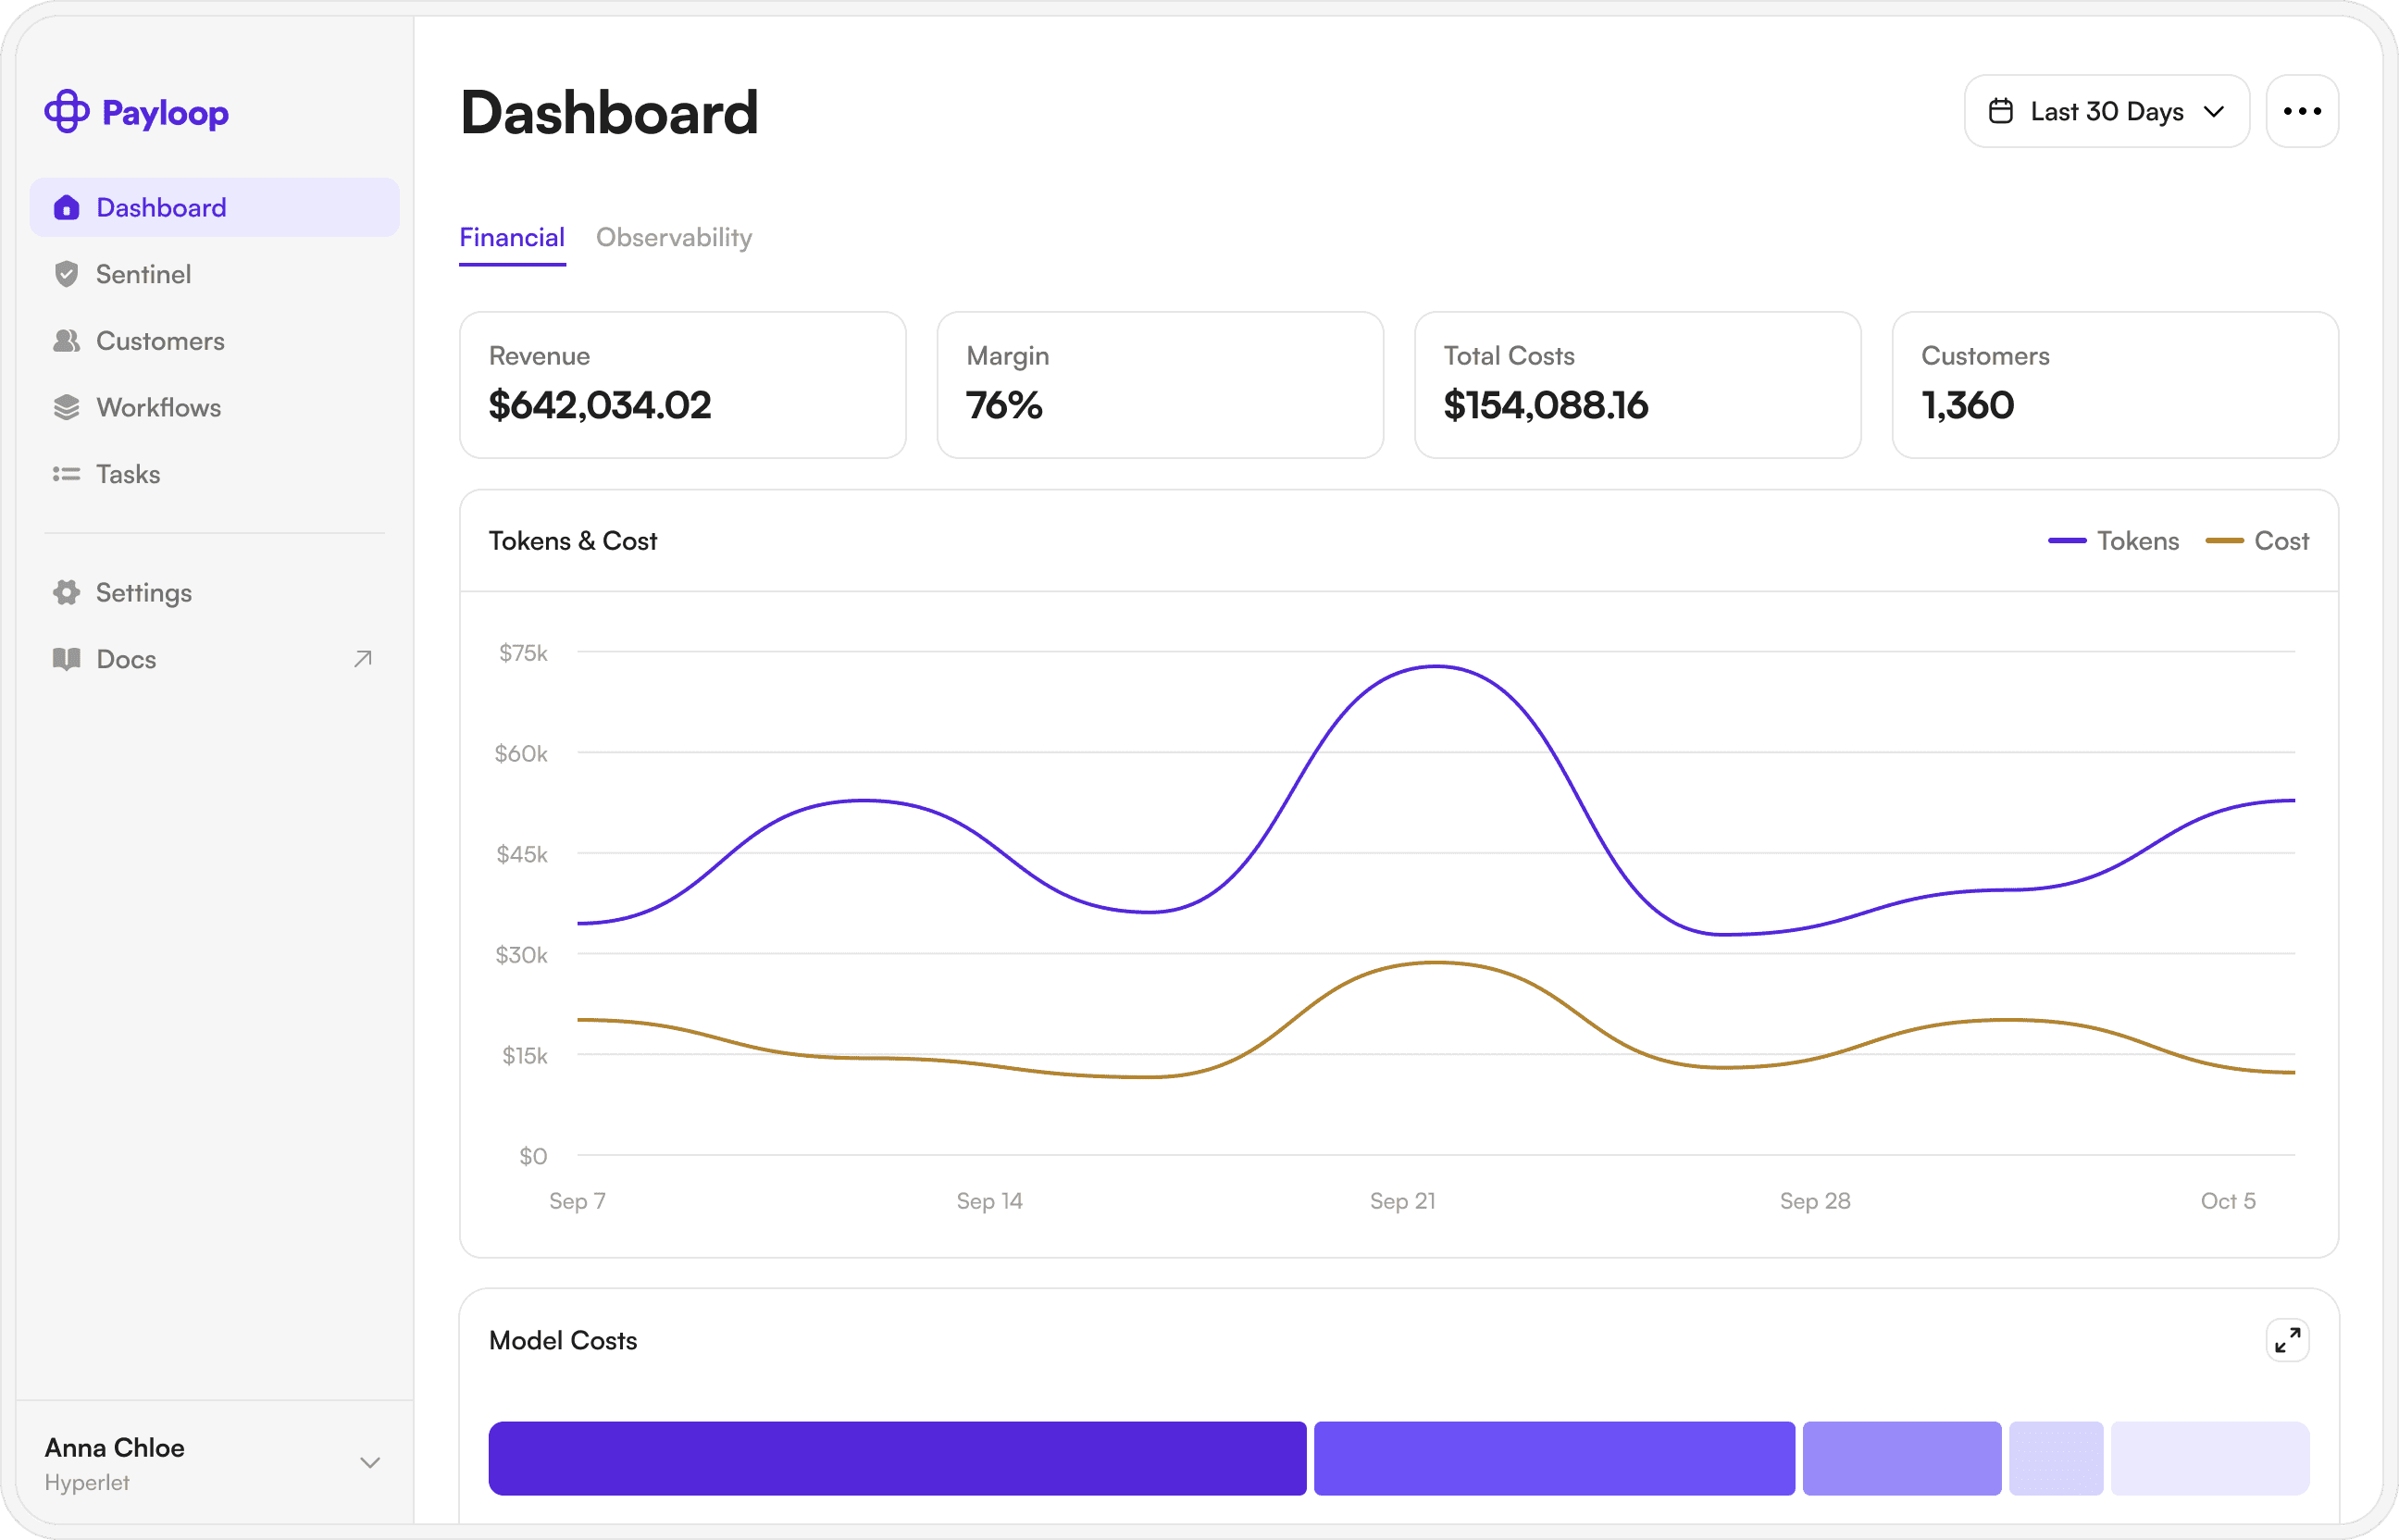
Task: Click the Dashboard home icon in sidebar
Action: [66, 207]
